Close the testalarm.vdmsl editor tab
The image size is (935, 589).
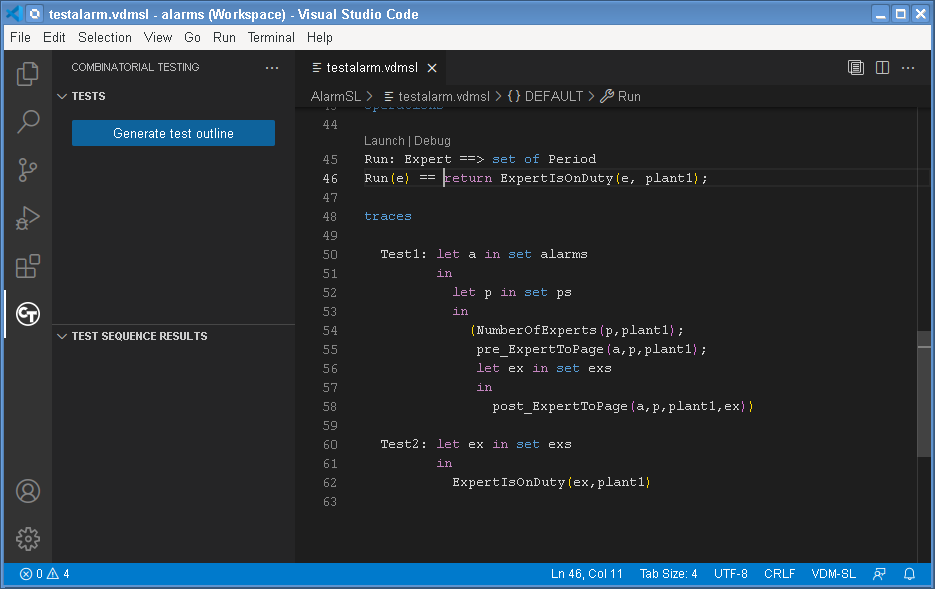click(x=432, y=68)
